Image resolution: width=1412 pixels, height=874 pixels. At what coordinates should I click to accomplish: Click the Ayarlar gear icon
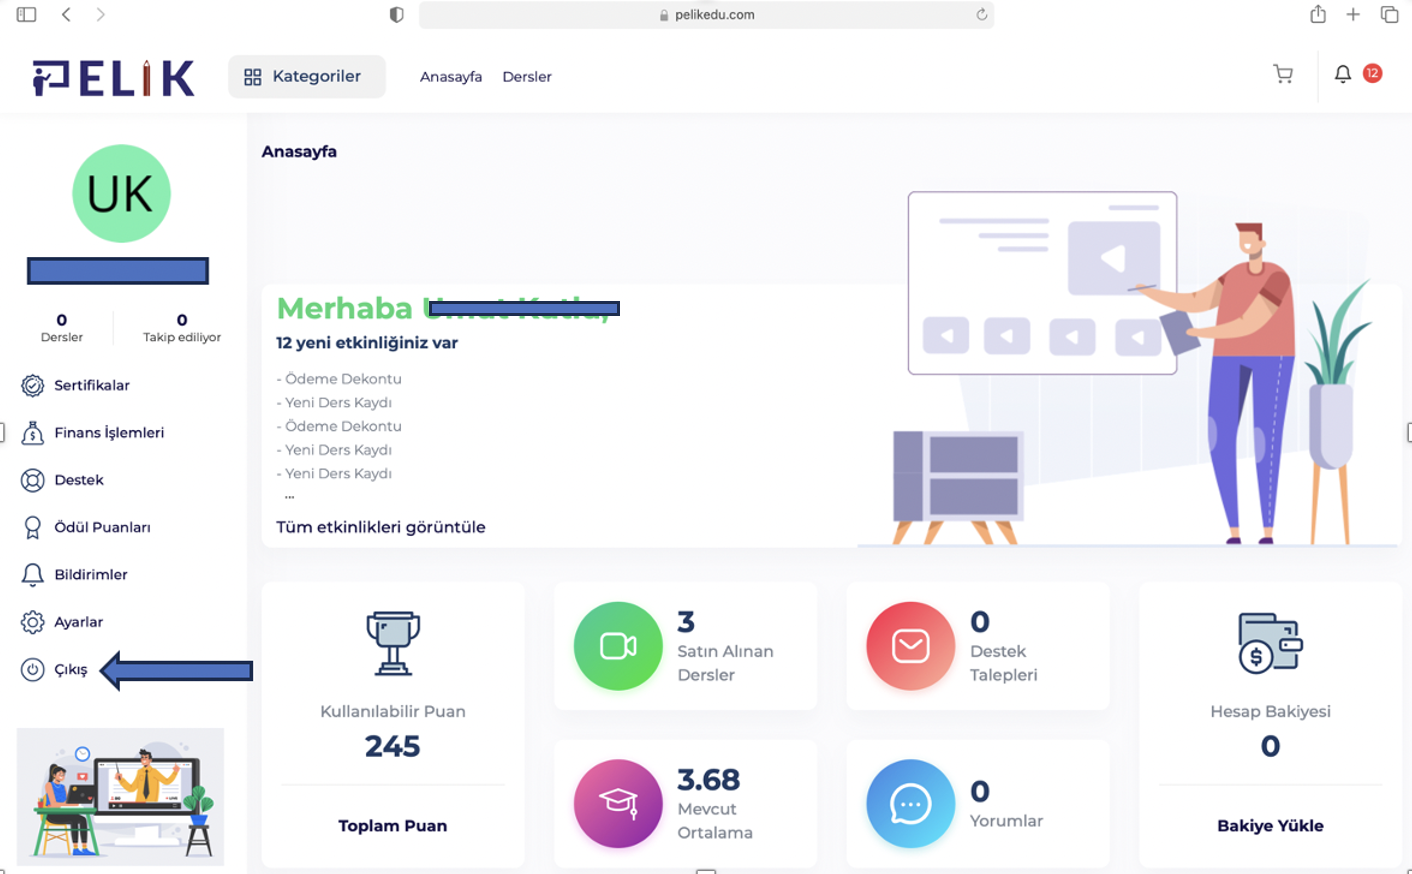tap(33, 622)
